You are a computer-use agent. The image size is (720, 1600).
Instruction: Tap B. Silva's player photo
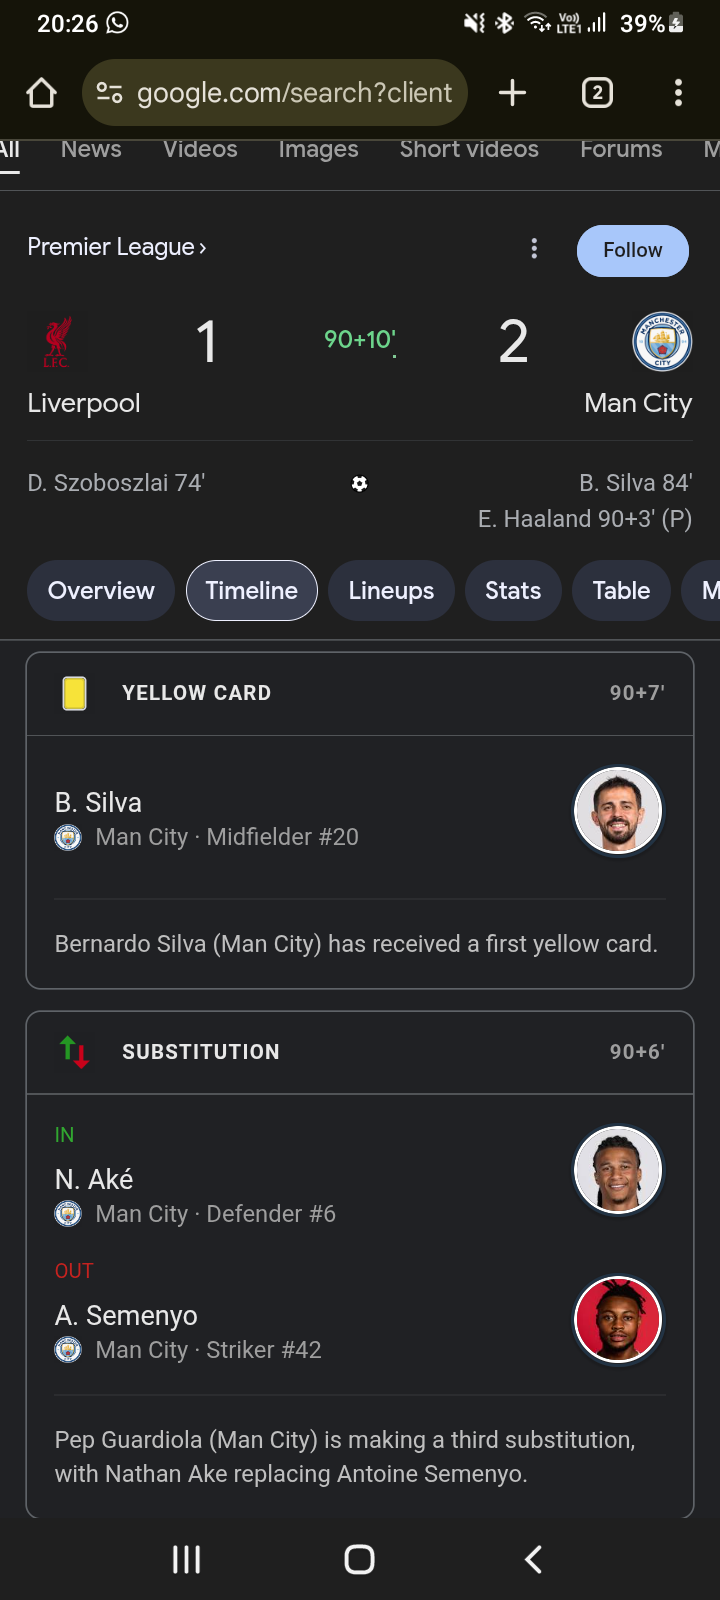618,811
